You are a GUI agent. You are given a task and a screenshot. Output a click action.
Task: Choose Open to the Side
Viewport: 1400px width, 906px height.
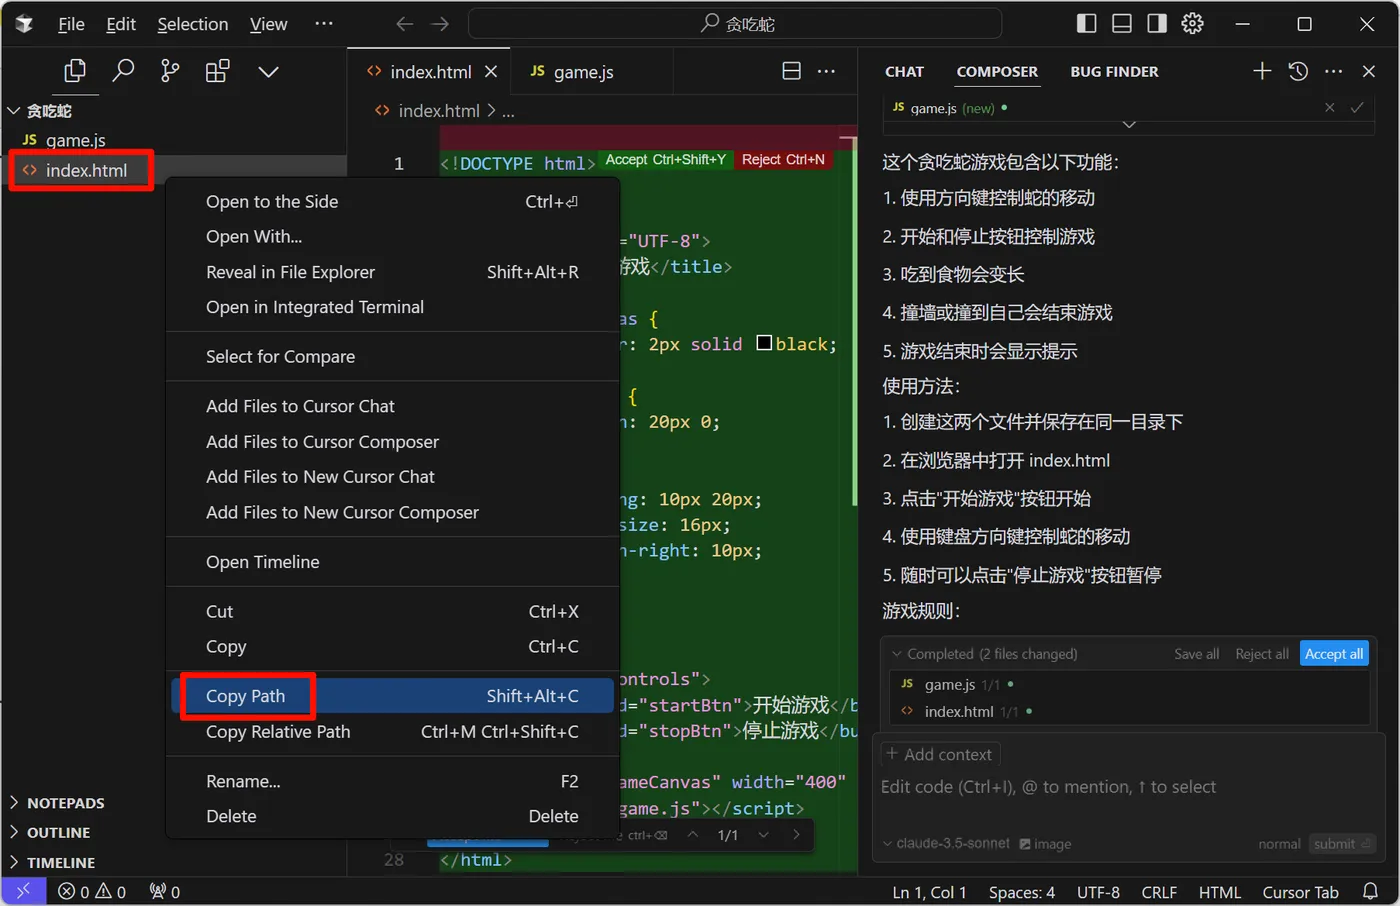click(x=392, y=201)
